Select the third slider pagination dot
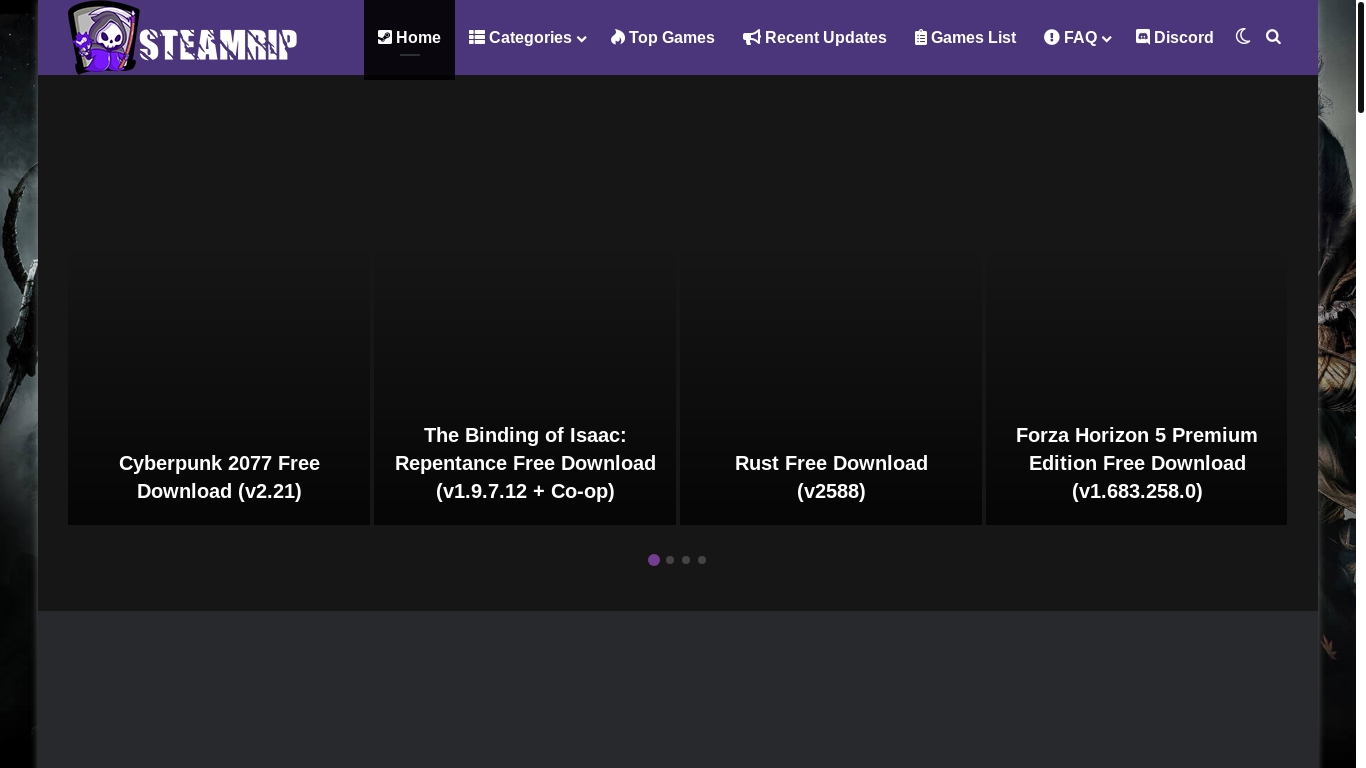The width and height of the screenshot is (1366, 768). click(x=686, y=560)
